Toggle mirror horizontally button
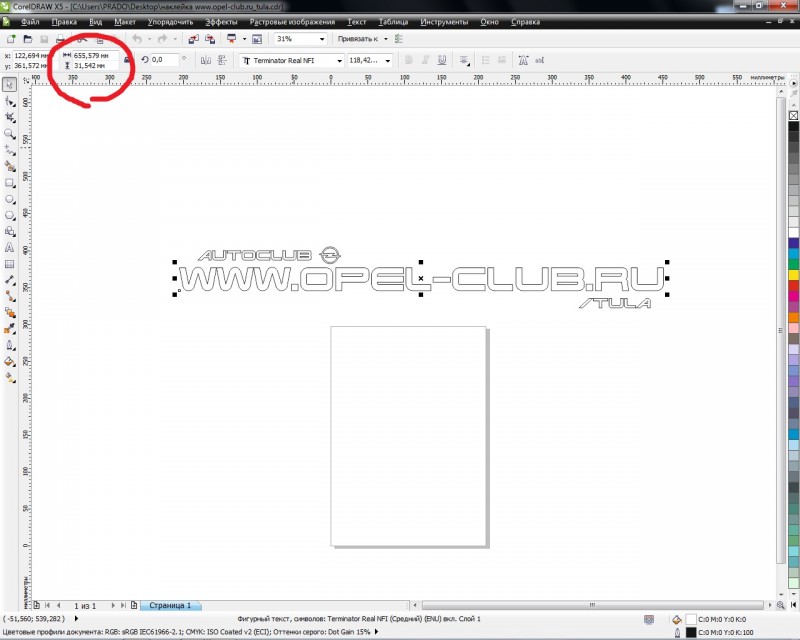Viewport: 800px width, 640px height. coord(201,60)
